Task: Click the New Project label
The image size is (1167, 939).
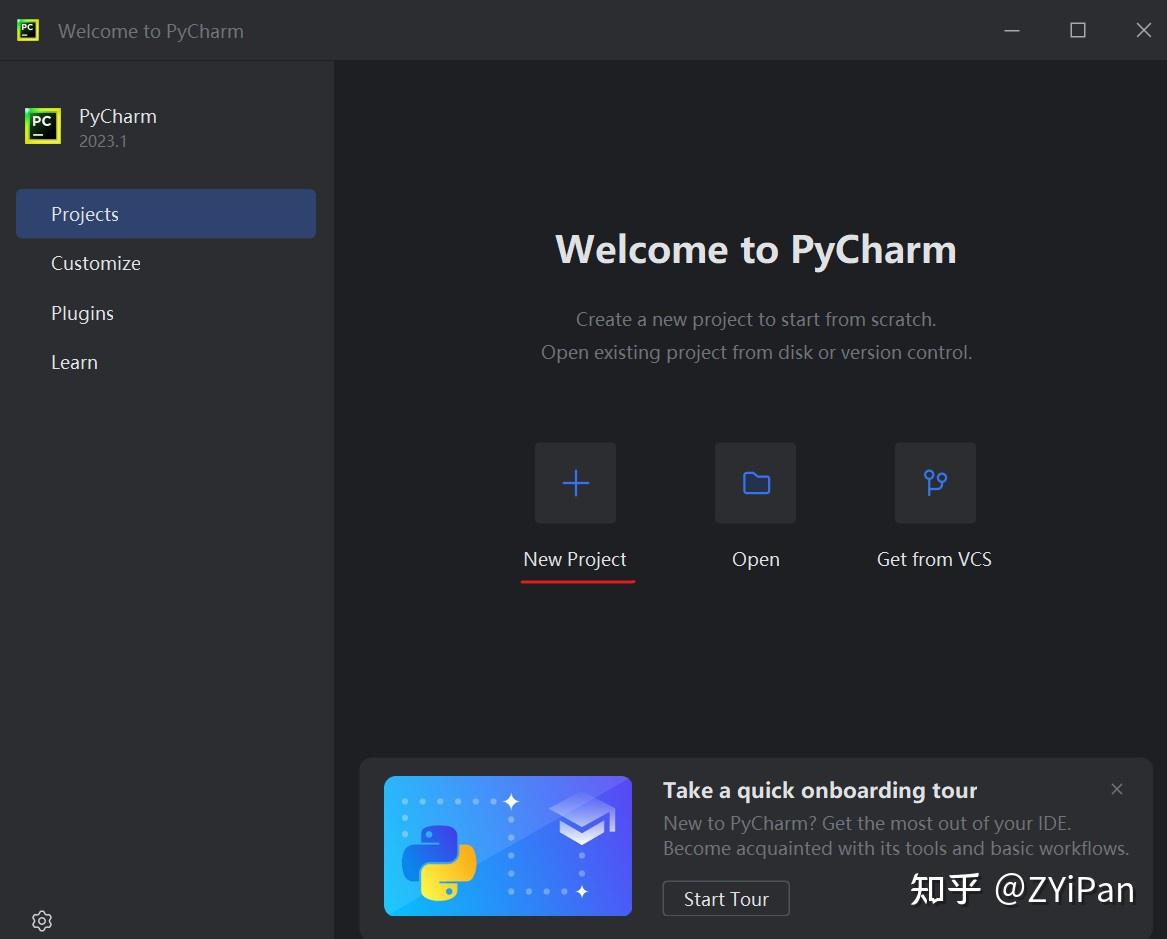Action: pos(575,559)
